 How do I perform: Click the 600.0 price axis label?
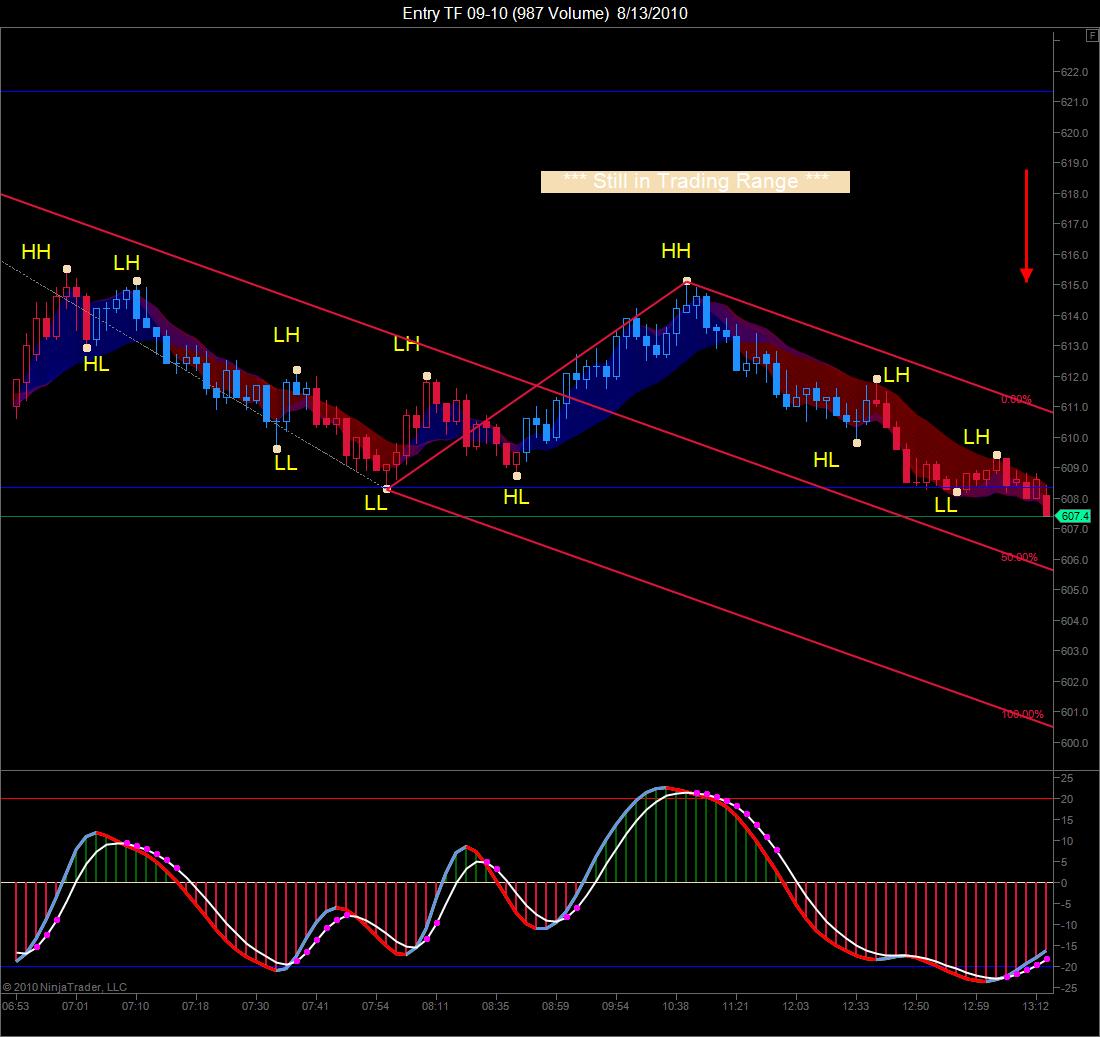coord(1074,743)
